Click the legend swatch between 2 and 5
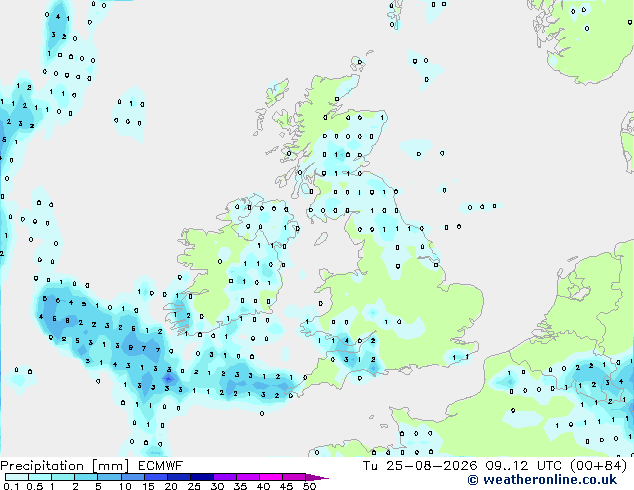Image resolution: width=634 pixels, height=490 pixels. coord(86,477)
